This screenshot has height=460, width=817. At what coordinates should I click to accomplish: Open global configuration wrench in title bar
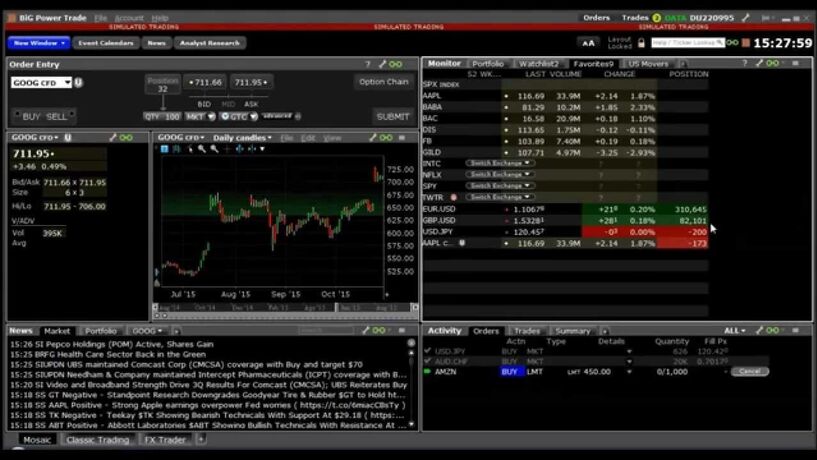click(746, 18)
